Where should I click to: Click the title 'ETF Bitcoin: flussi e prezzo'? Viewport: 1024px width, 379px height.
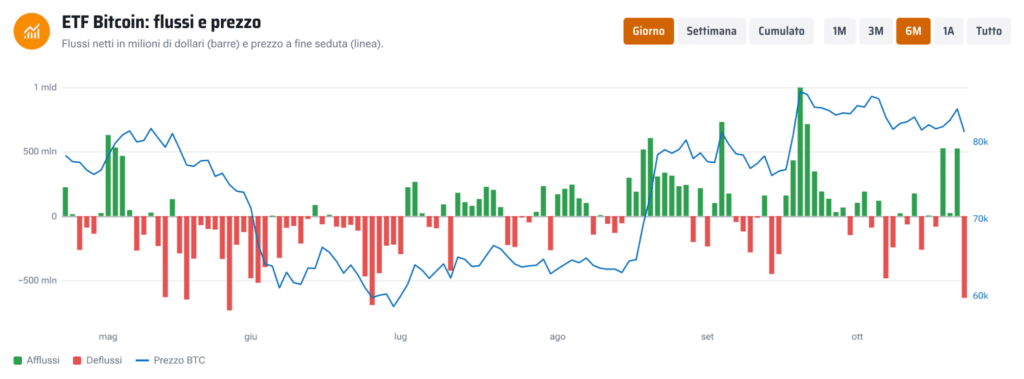coord(161,22)
